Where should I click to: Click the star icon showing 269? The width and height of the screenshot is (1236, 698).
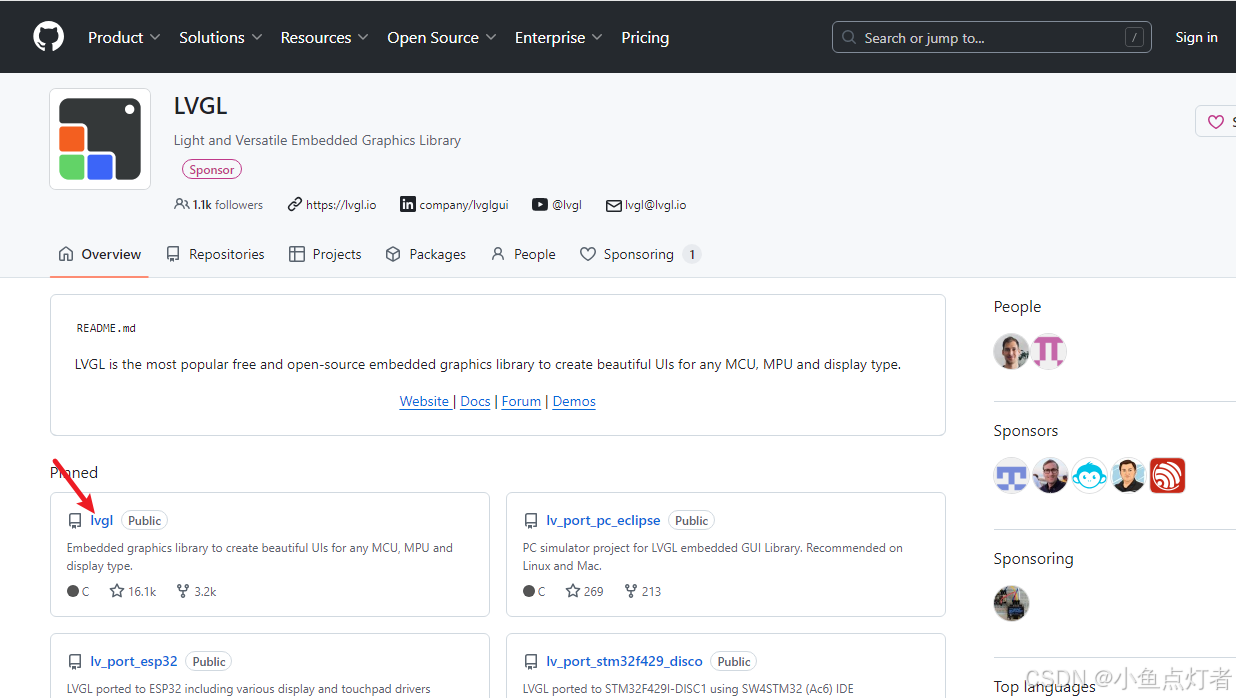click(x=573, y=591)
